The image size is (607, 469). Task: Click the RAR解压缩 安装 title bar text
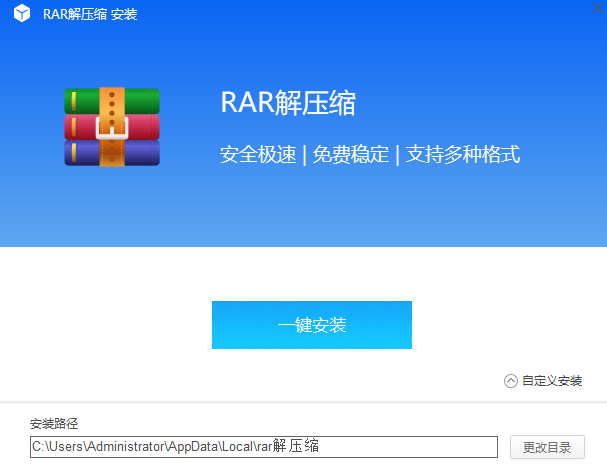[x=90, y=14]
